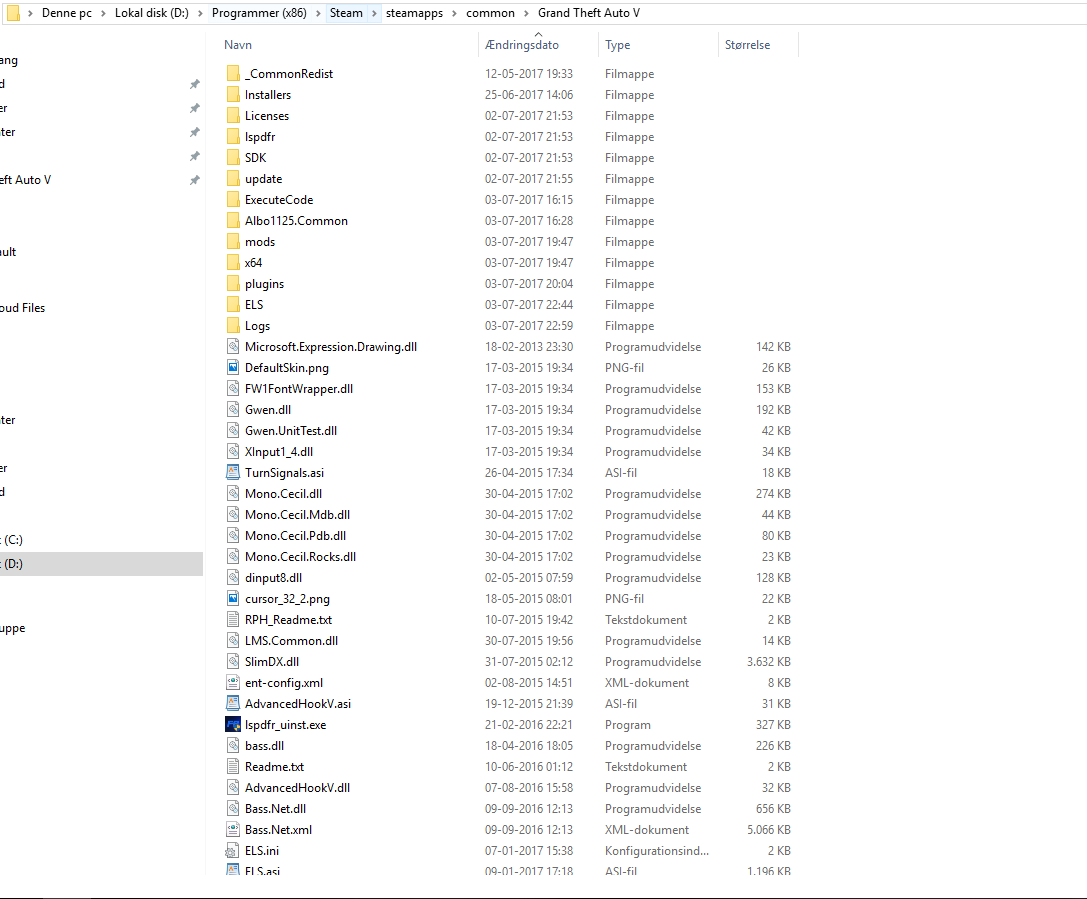Select the lspdfr folder icon
1087x899 pixels.
[x=234, y=137]
